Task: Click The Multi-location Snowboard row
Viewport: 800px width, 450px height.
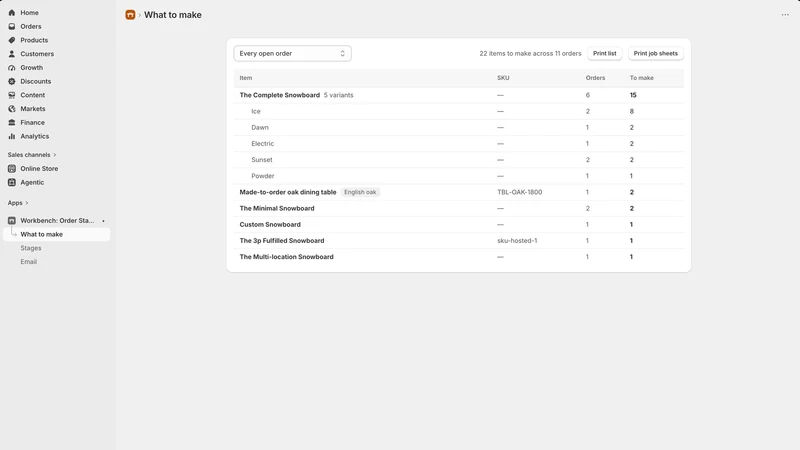Action: (459, 257)
